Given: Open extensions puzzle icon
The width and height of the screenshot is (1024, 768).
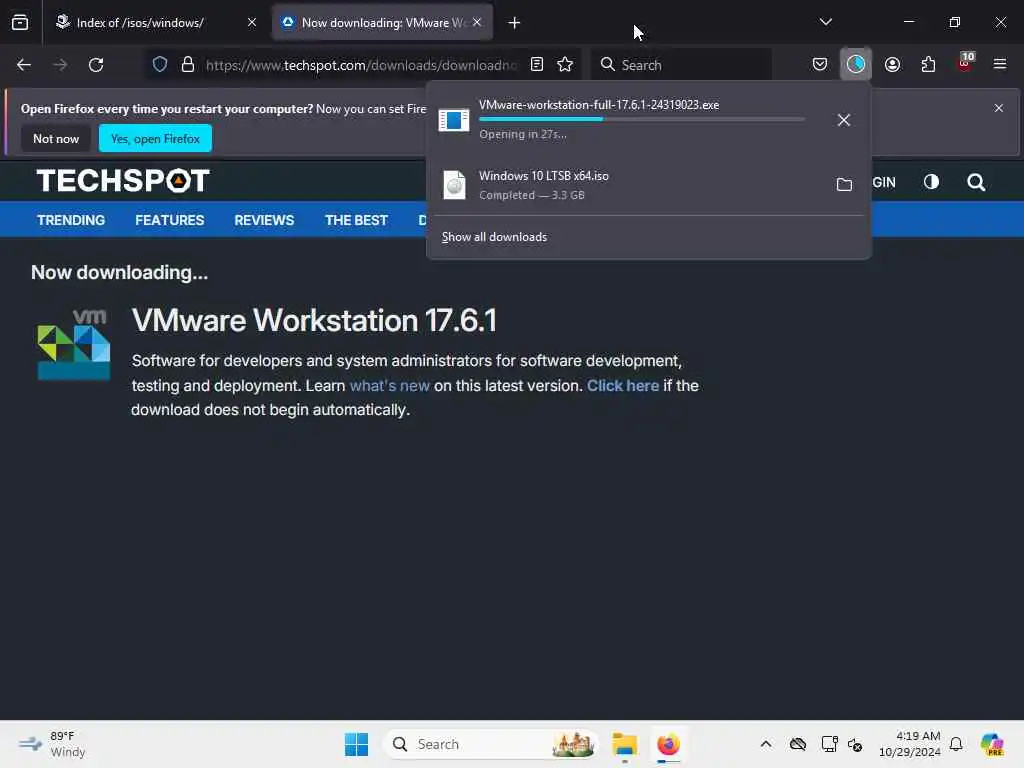Looking at the screenshot, I should 928,65.
